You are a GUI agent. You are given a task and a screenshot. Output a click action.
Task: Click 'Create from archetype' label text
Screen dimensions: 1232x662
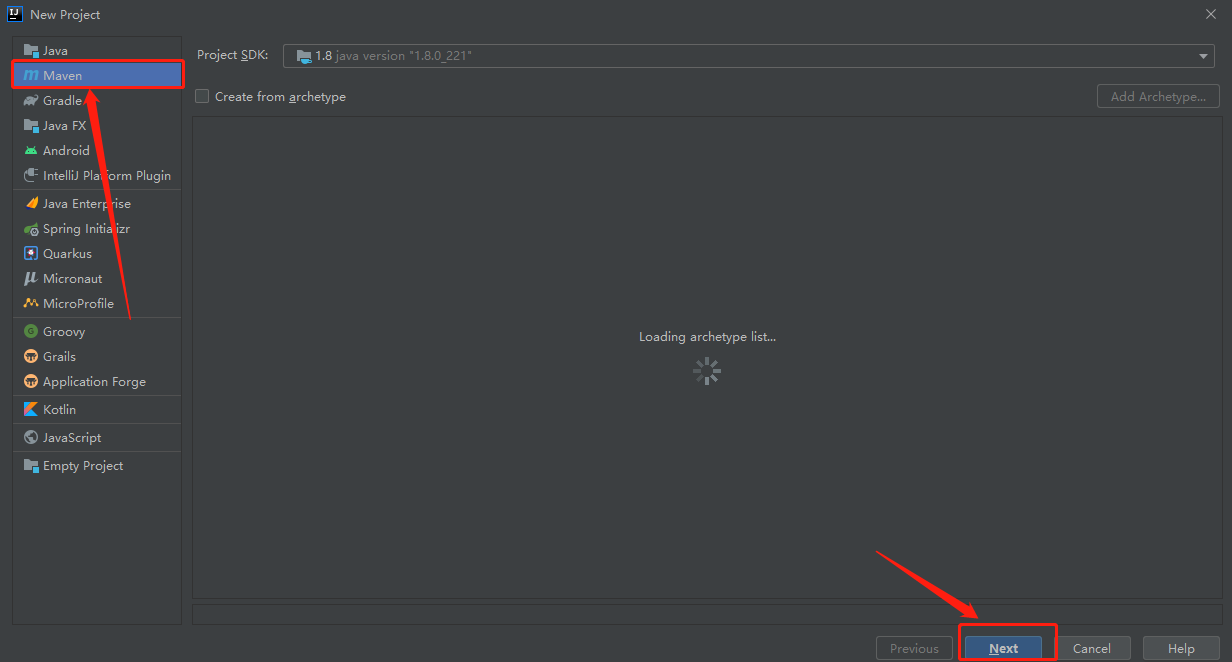click(x=280, y=96)
